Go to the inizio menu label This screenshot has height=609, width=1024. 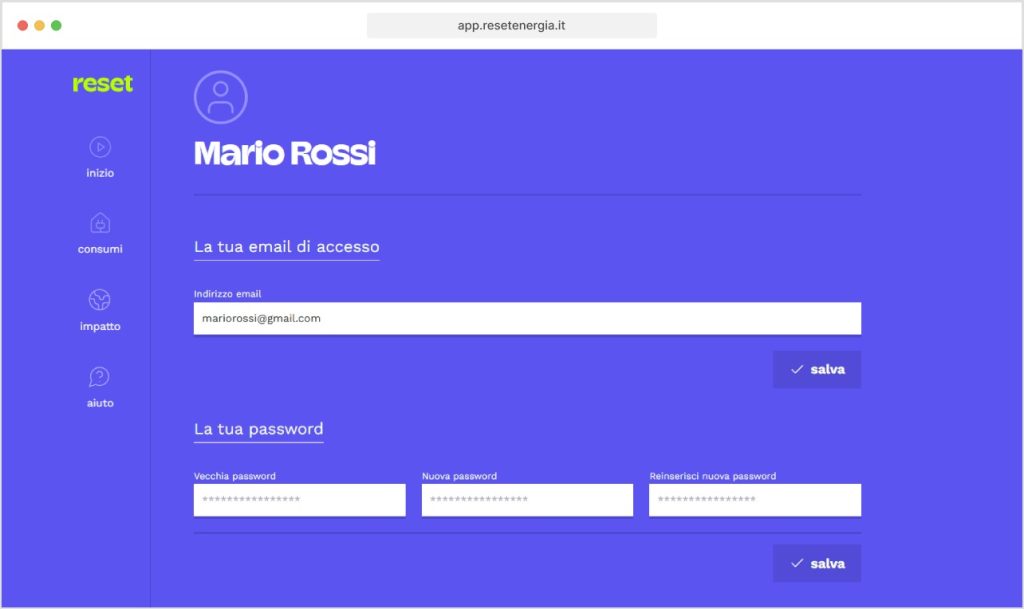tap(100, 173)
